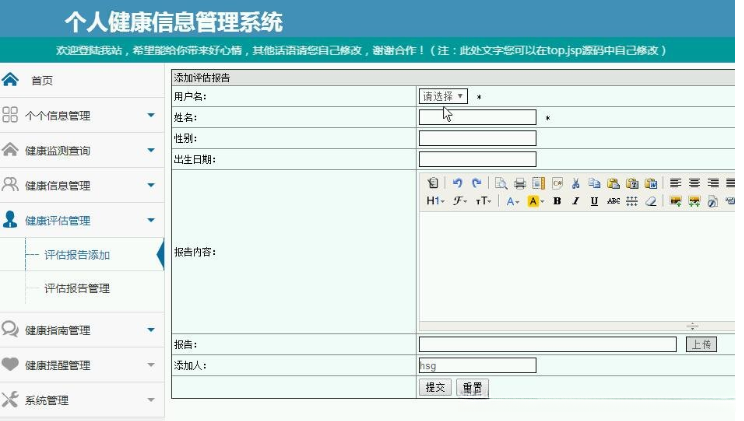Focus the 姓名 input field
Screen dimensions: 744x421
[478, 117]
